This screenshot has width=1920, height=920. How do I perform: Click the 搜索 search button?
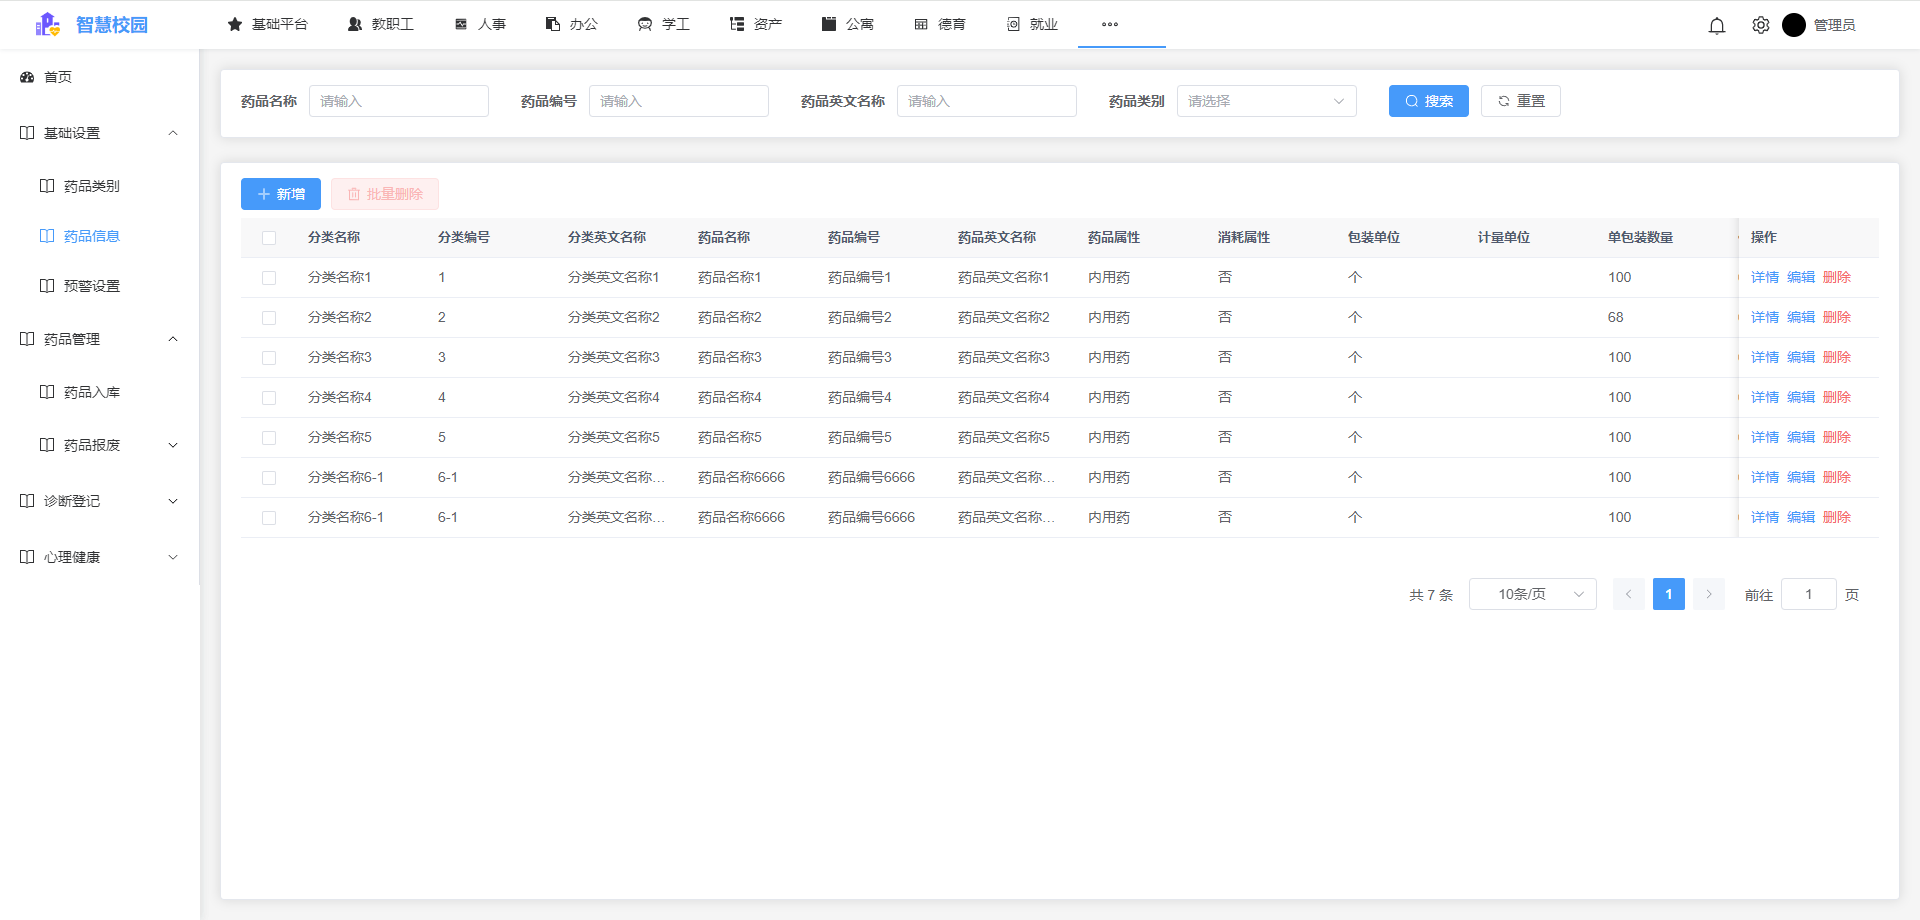tap(1428, 101)
